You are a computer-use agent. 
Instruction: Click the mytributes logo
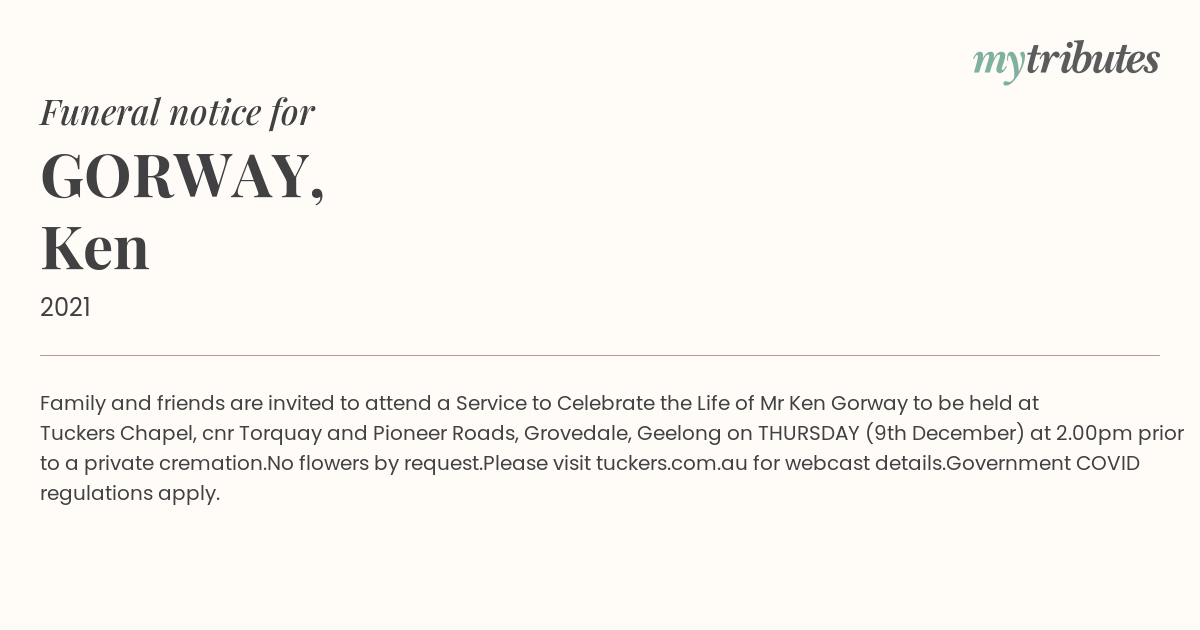pyautogui.click(x=1066, y=61)
